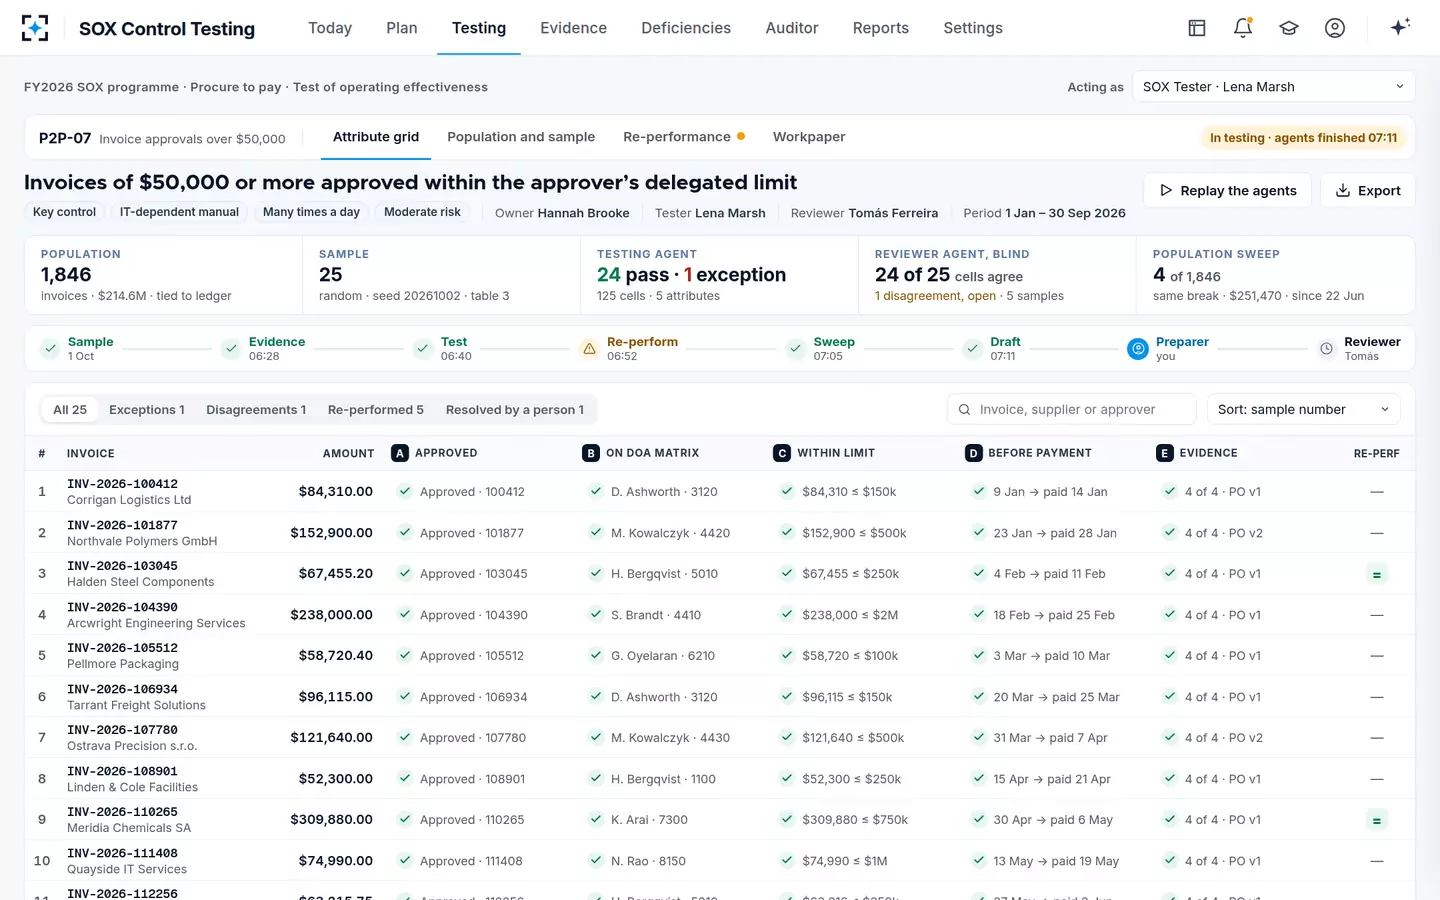Screen dimensions: 1440x900
Task: Show the Re-performed 5 filter
Action: point(376,410)
